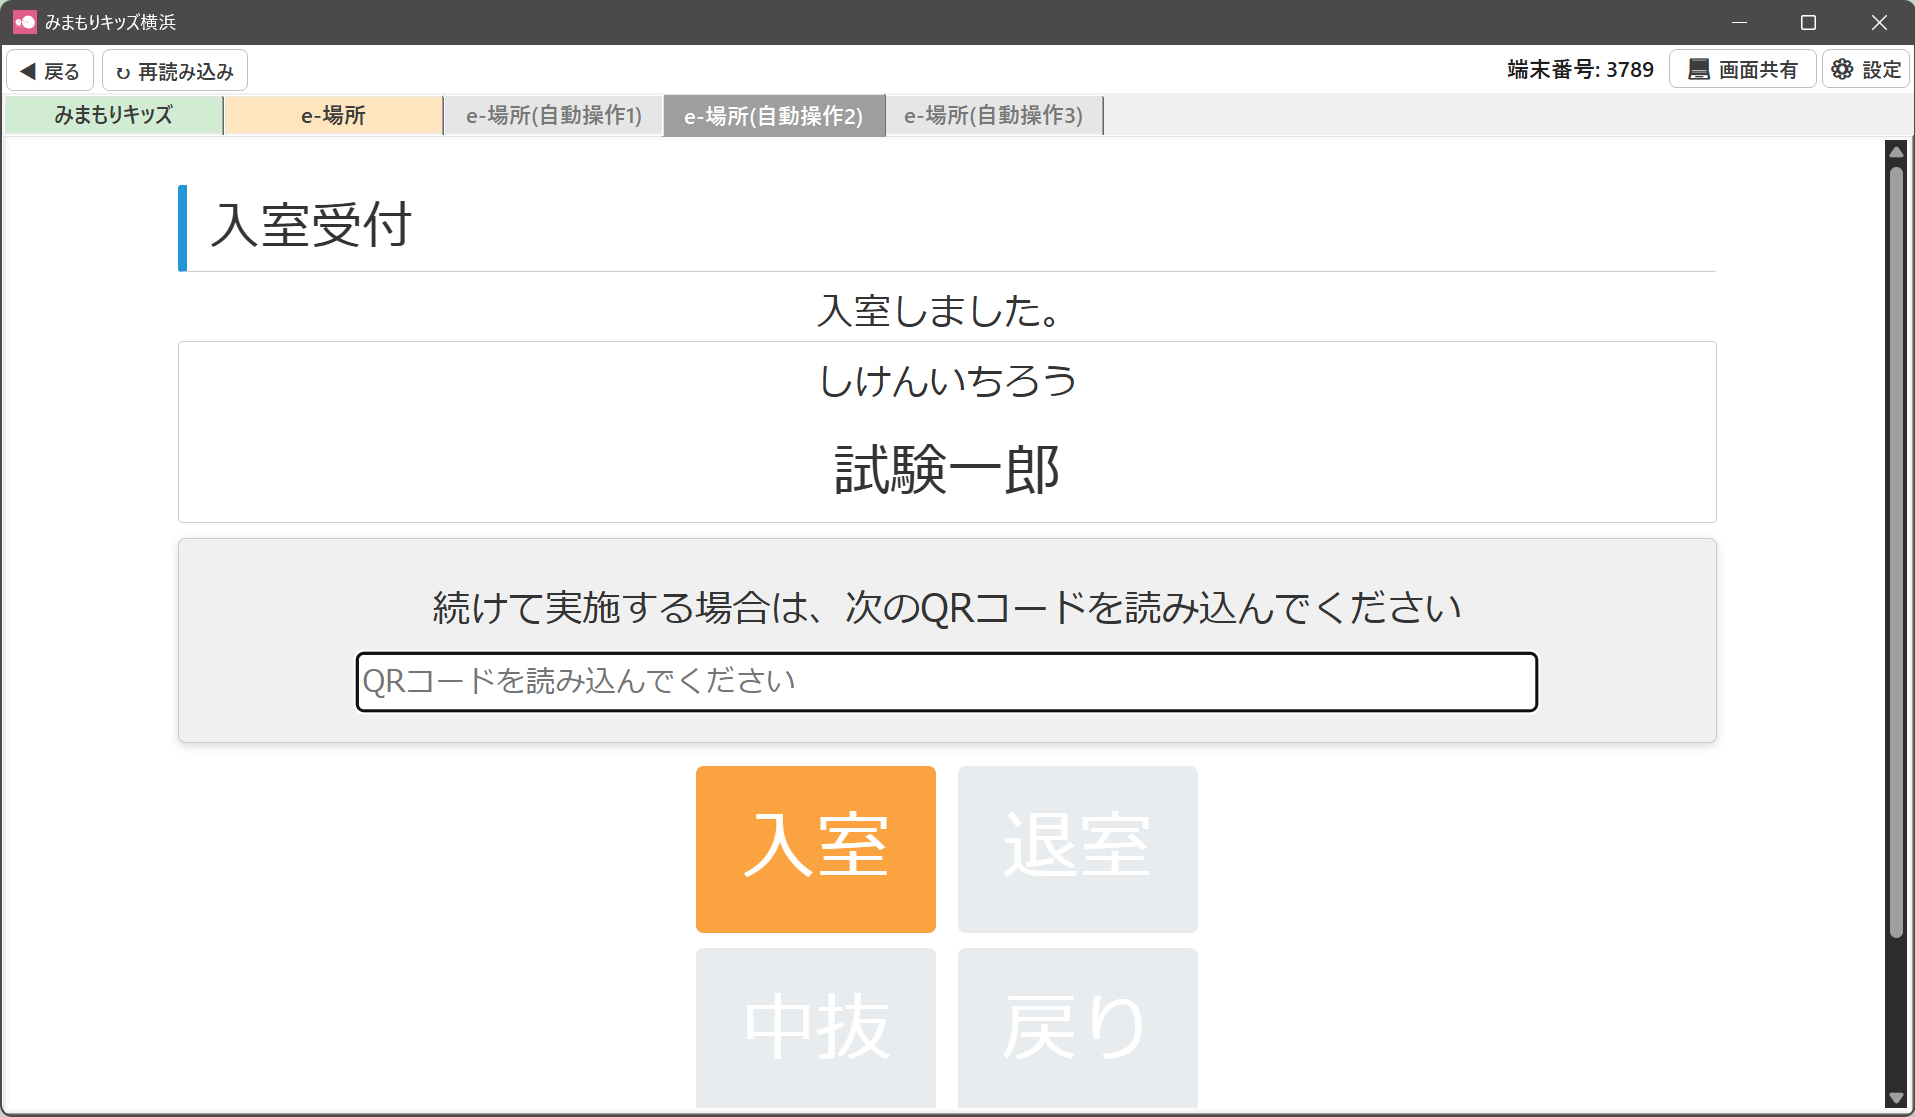Open the e-場所(自動操作3) tab
1915x1117 pixels.
[994, 115]
